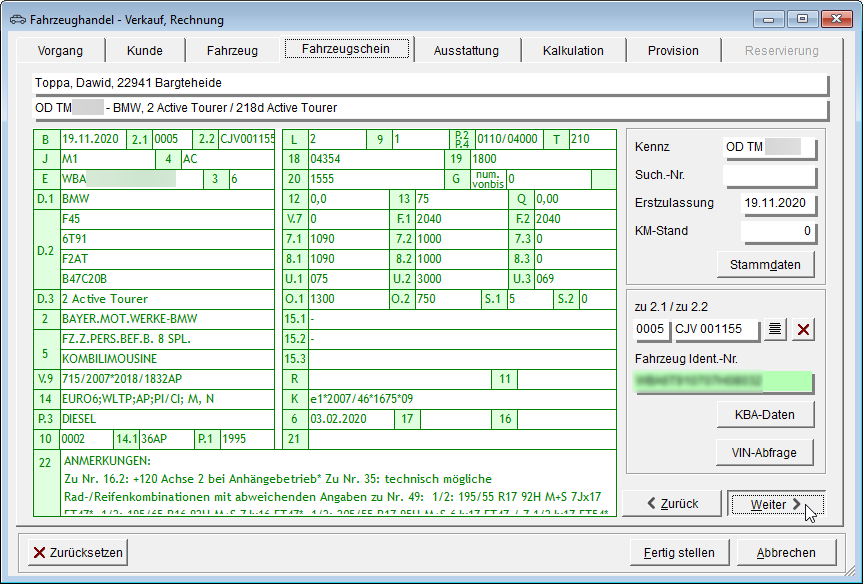Click field 14 EURO6;WLTP;AP;PI/CI; M, N

point(167,399)
